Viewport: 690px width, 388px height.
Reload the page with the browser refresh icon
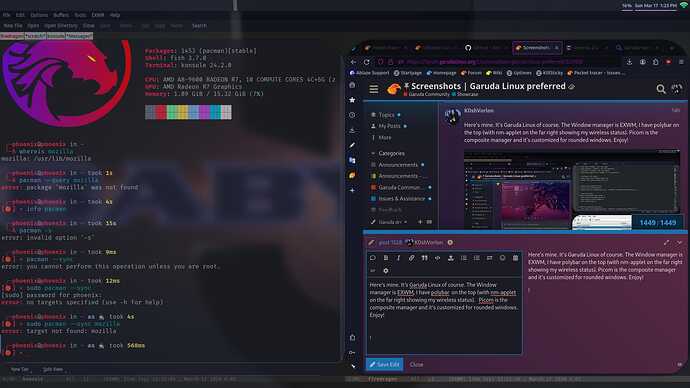tap(367, 62)
